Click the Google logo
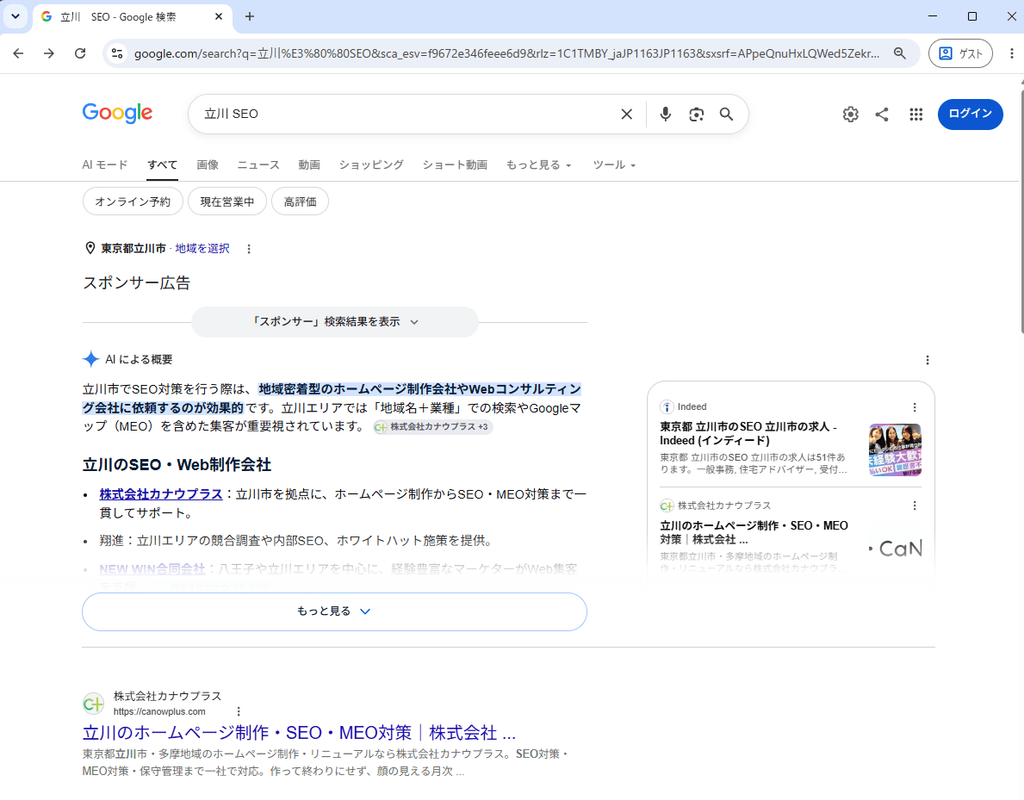 click(x=118, y=113)
